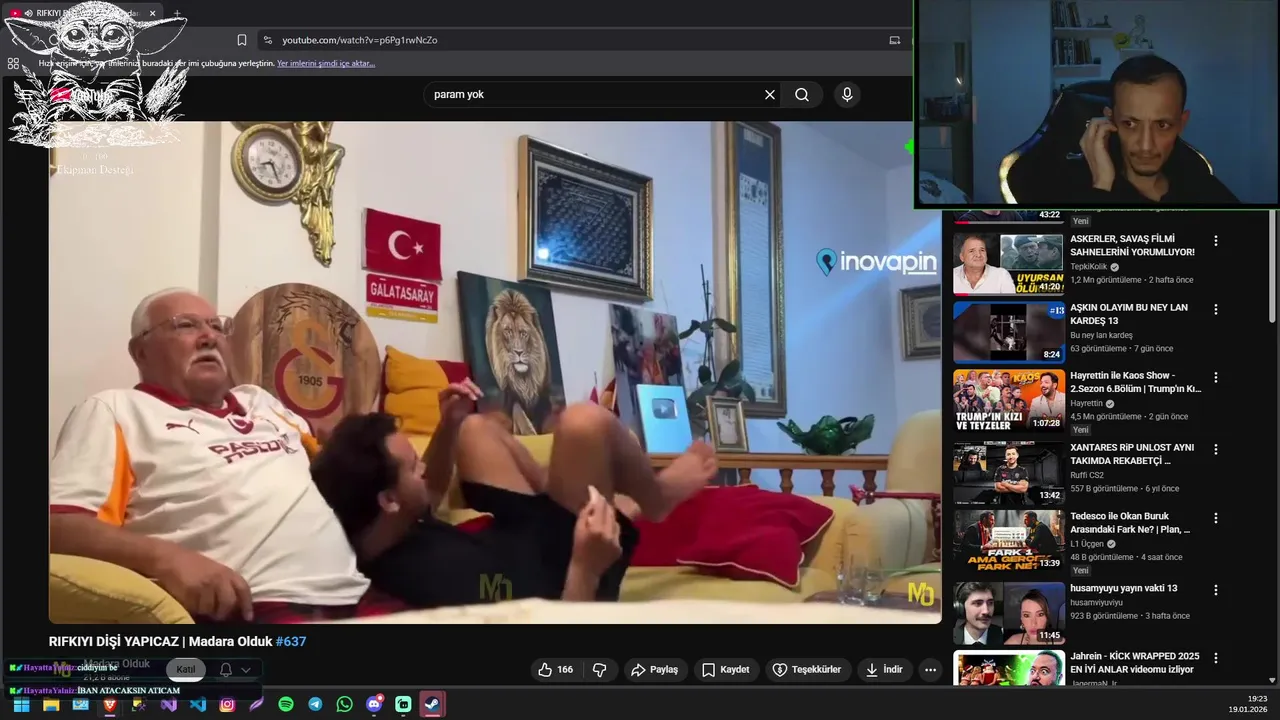
Task: Open the bookmarks bar apps grid icon
Action: [x=13, y=63]
